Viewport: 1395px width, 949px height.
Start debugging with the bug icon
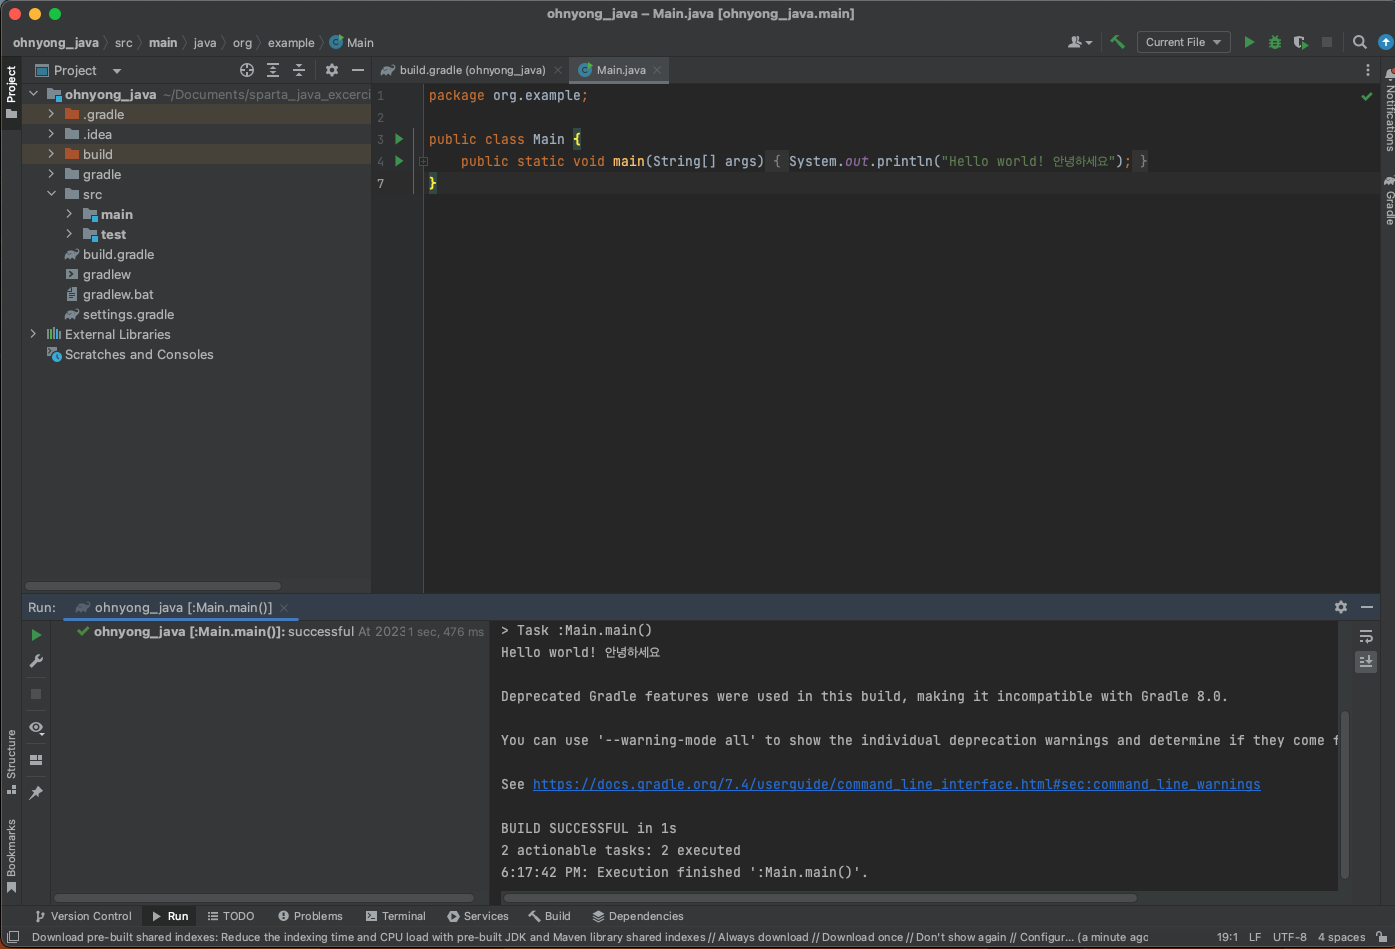[1275, 42]
